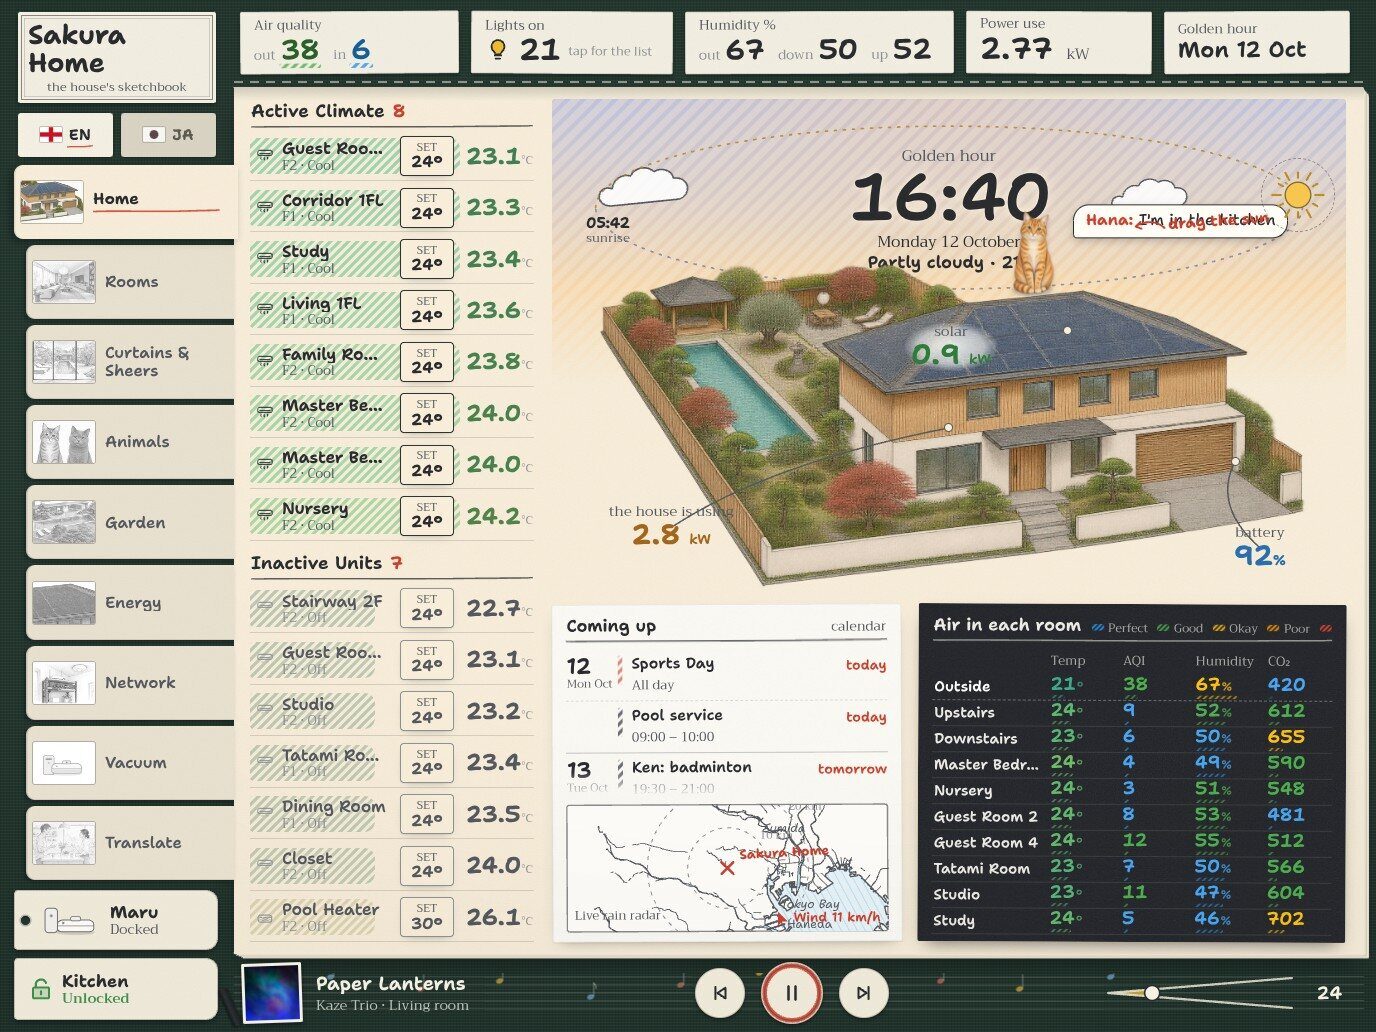Switch language to JA
The image size is (1376, 1032).
(x=168, y=135)
